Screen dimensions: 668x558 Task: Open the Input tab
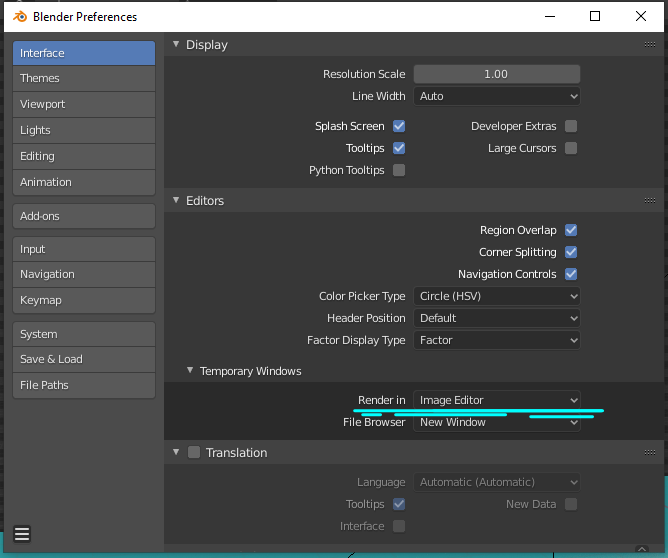click(x=84, y=249)
